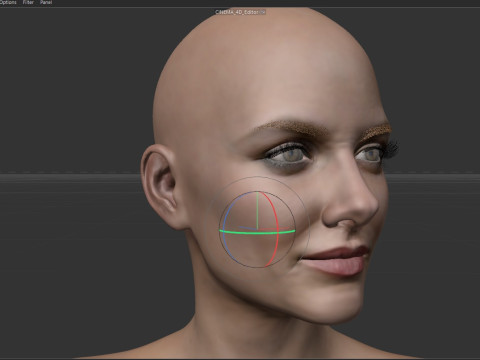Click the CINEMA_4D_Editor camera label
480x360 pixels.
pos(237,12)
